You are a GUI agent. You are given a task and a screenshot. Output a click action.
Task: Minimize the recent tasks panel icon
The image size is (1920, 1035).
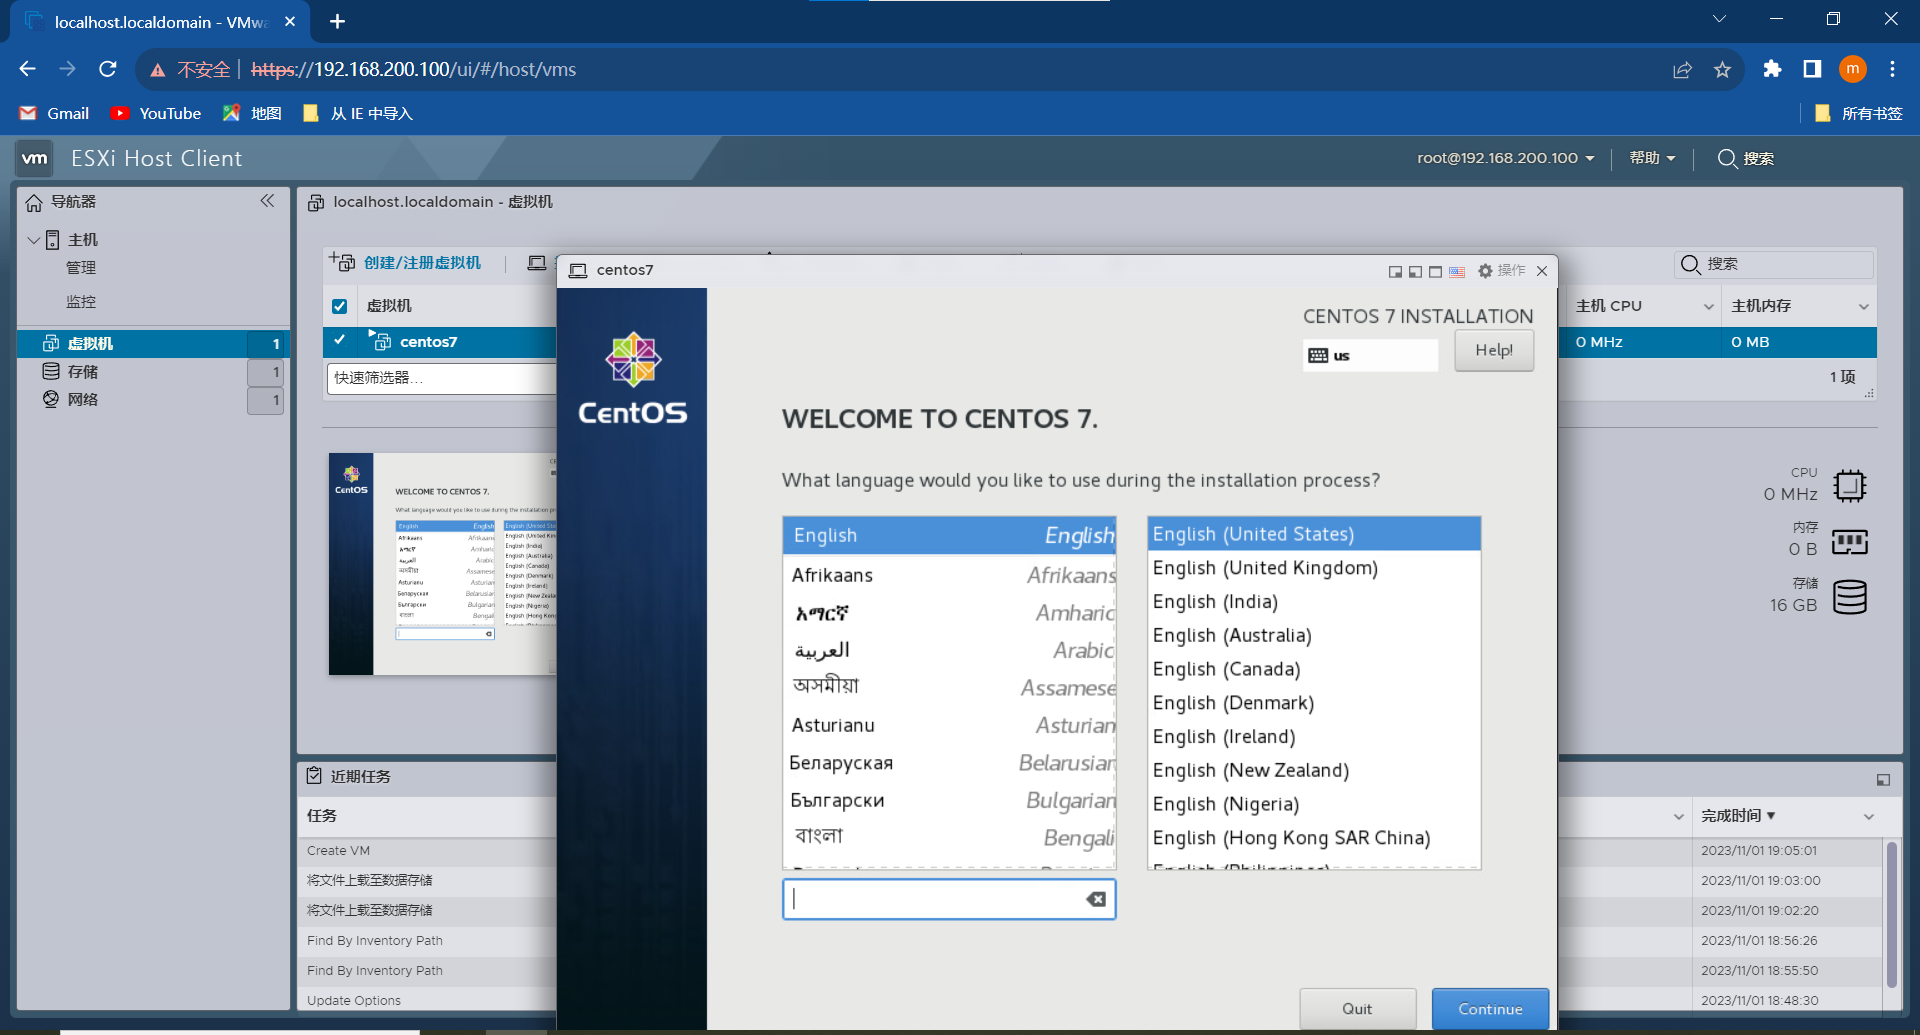(x=1883, y=780)
